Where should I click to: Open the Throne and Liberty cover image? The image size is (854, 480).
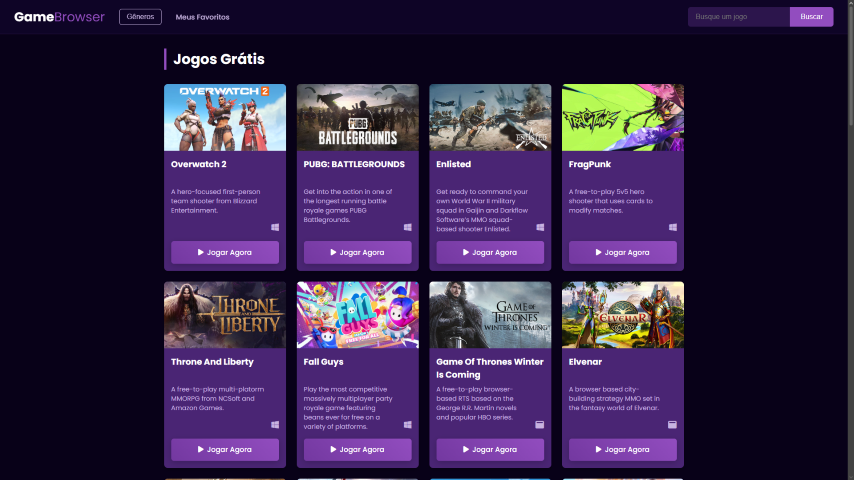point(225,315)
